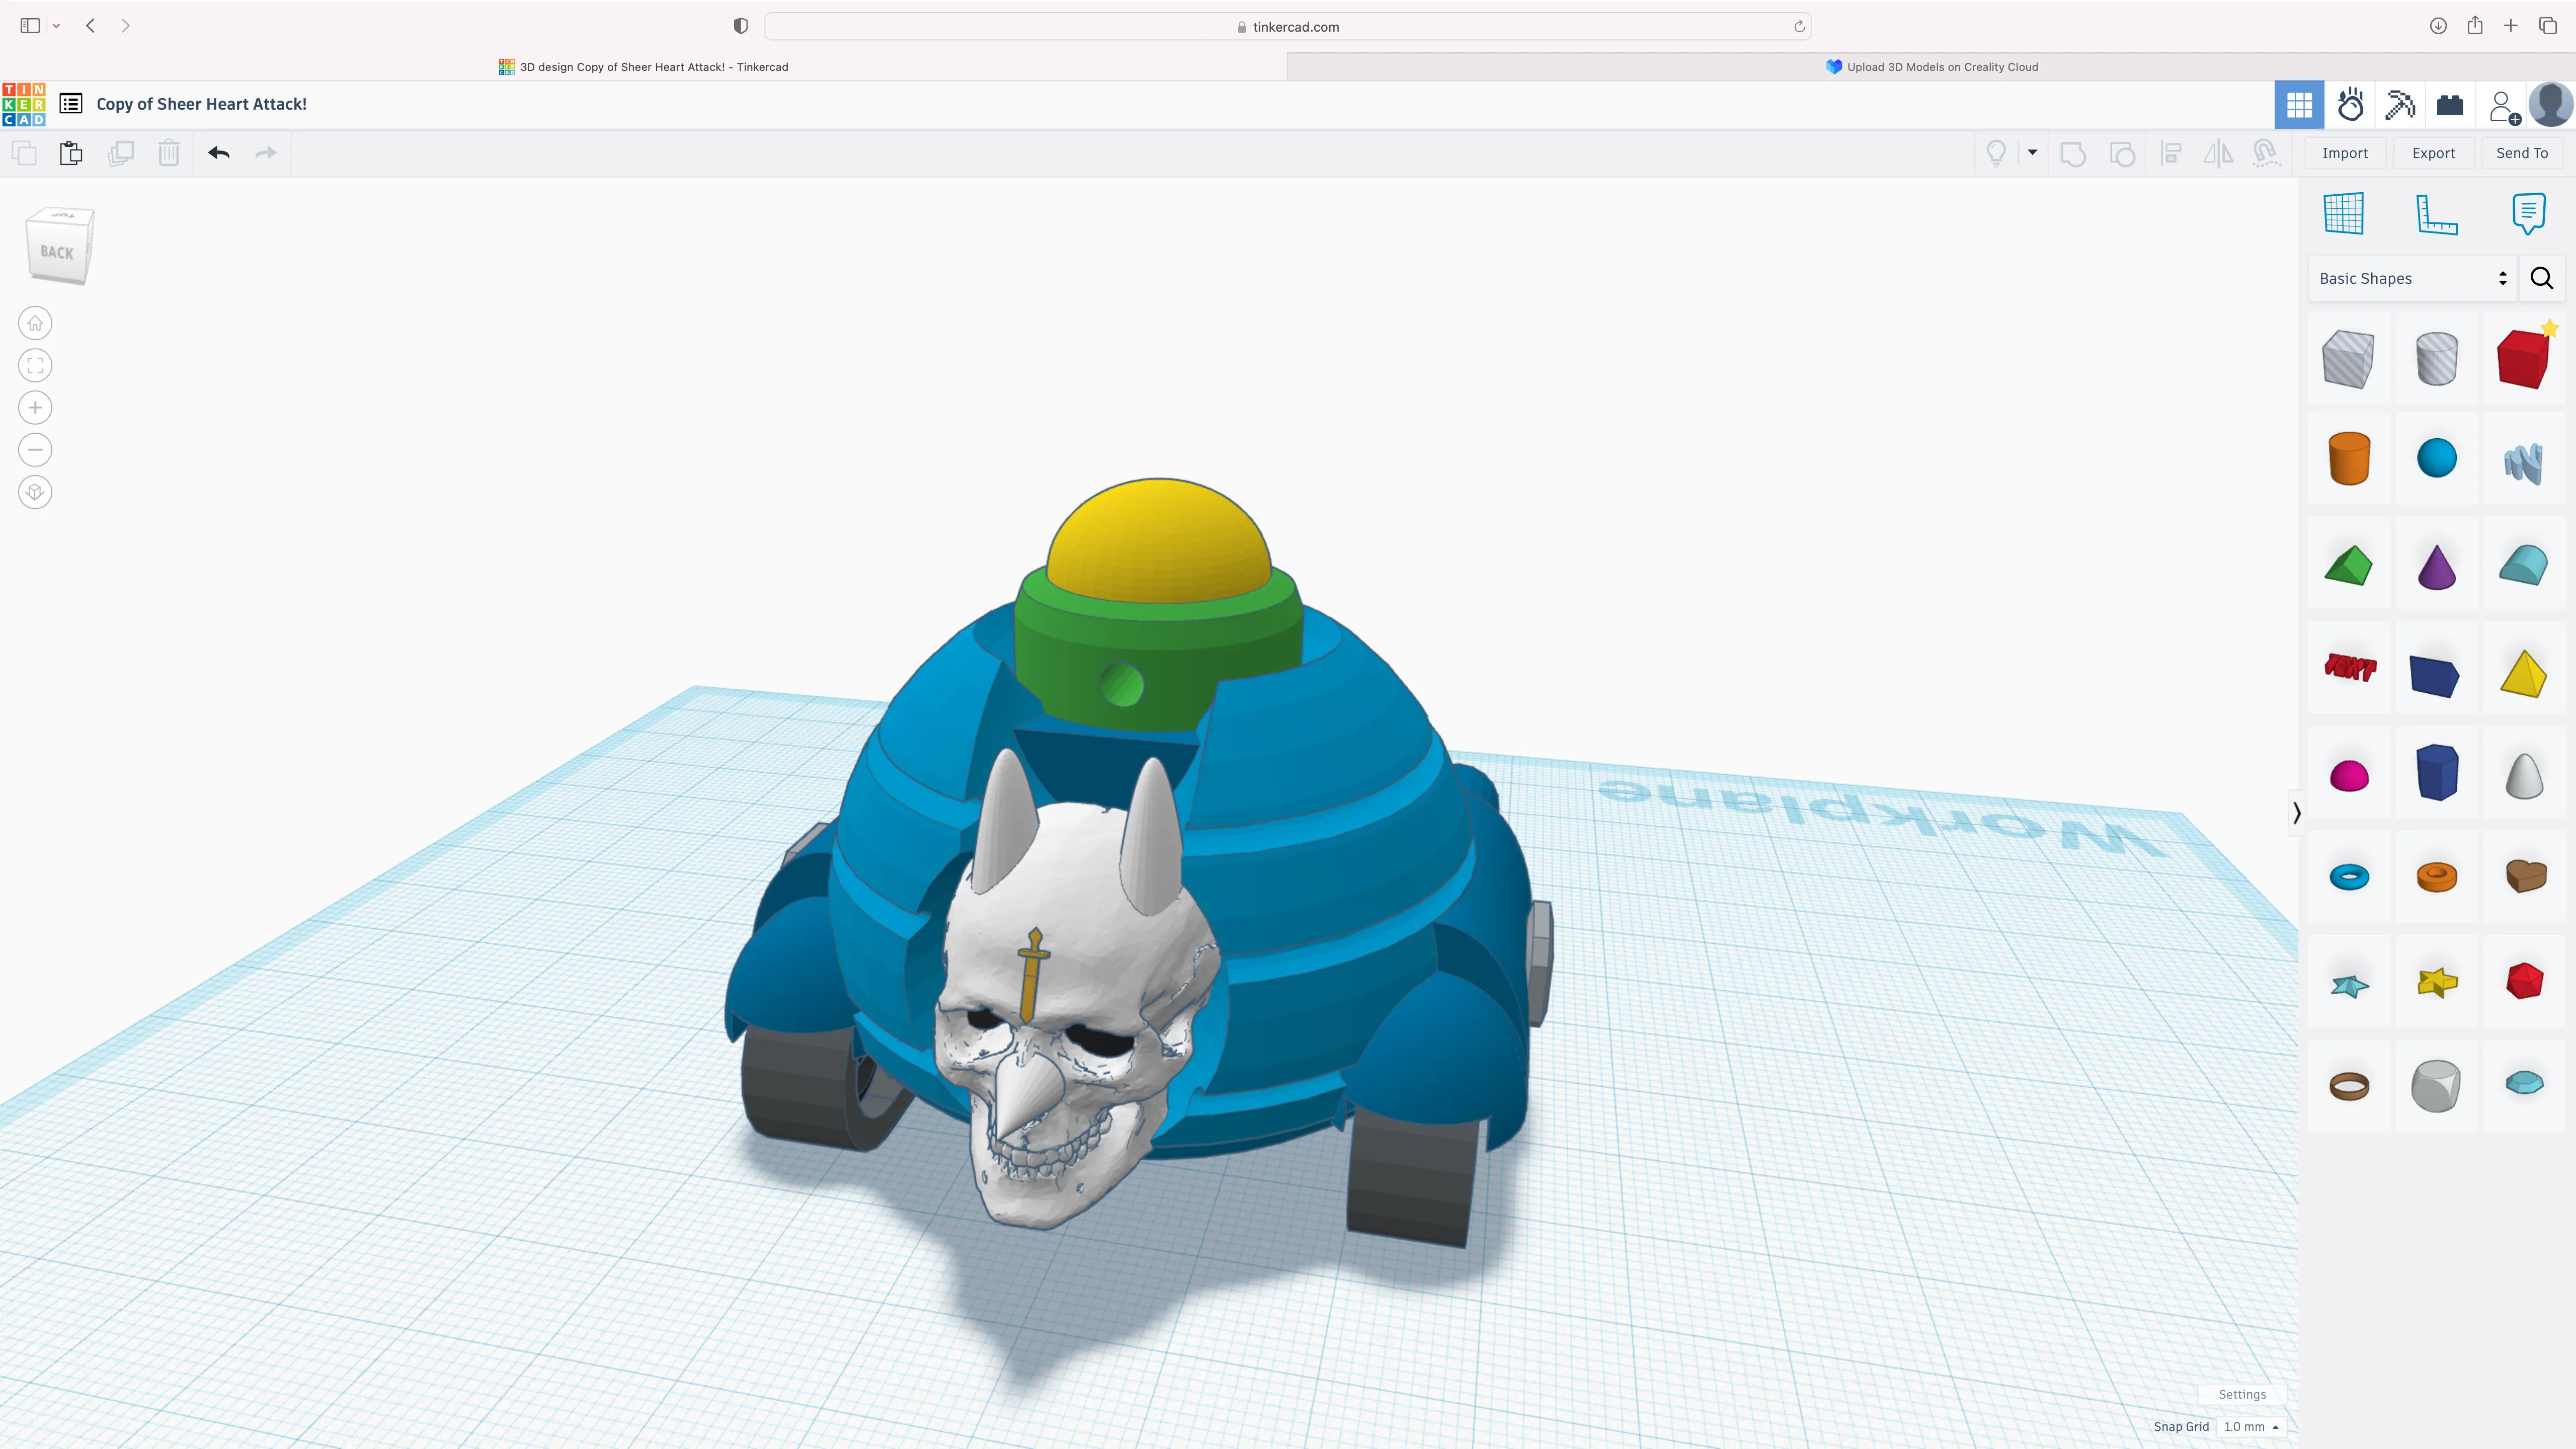Open the Notes tool icon
Viewport: 2576px width, 1449px height.
click(x=2529, y=213)
